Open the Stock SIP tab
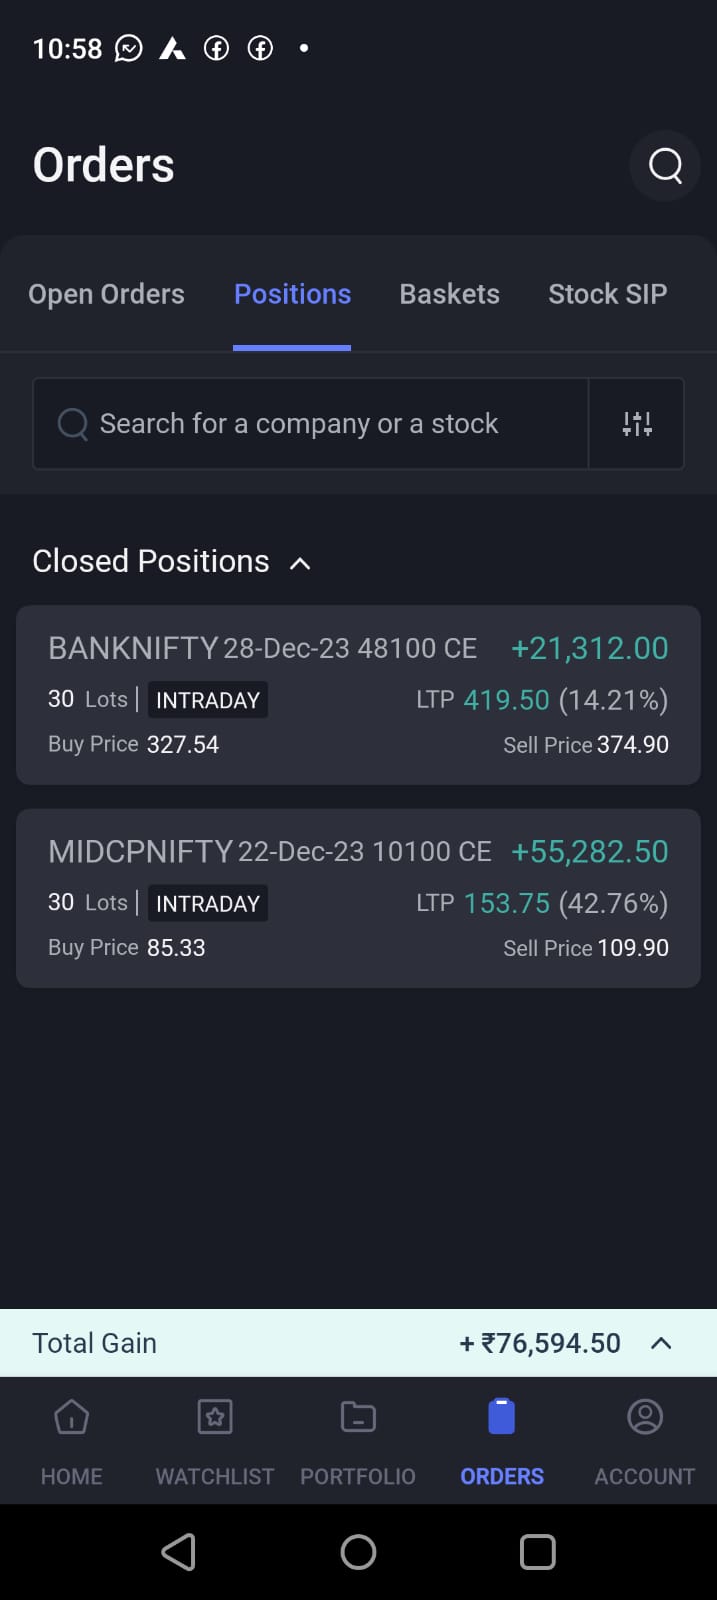This screenshot has height=1600, width=717. pyautogui.click(x=607, y=294)
